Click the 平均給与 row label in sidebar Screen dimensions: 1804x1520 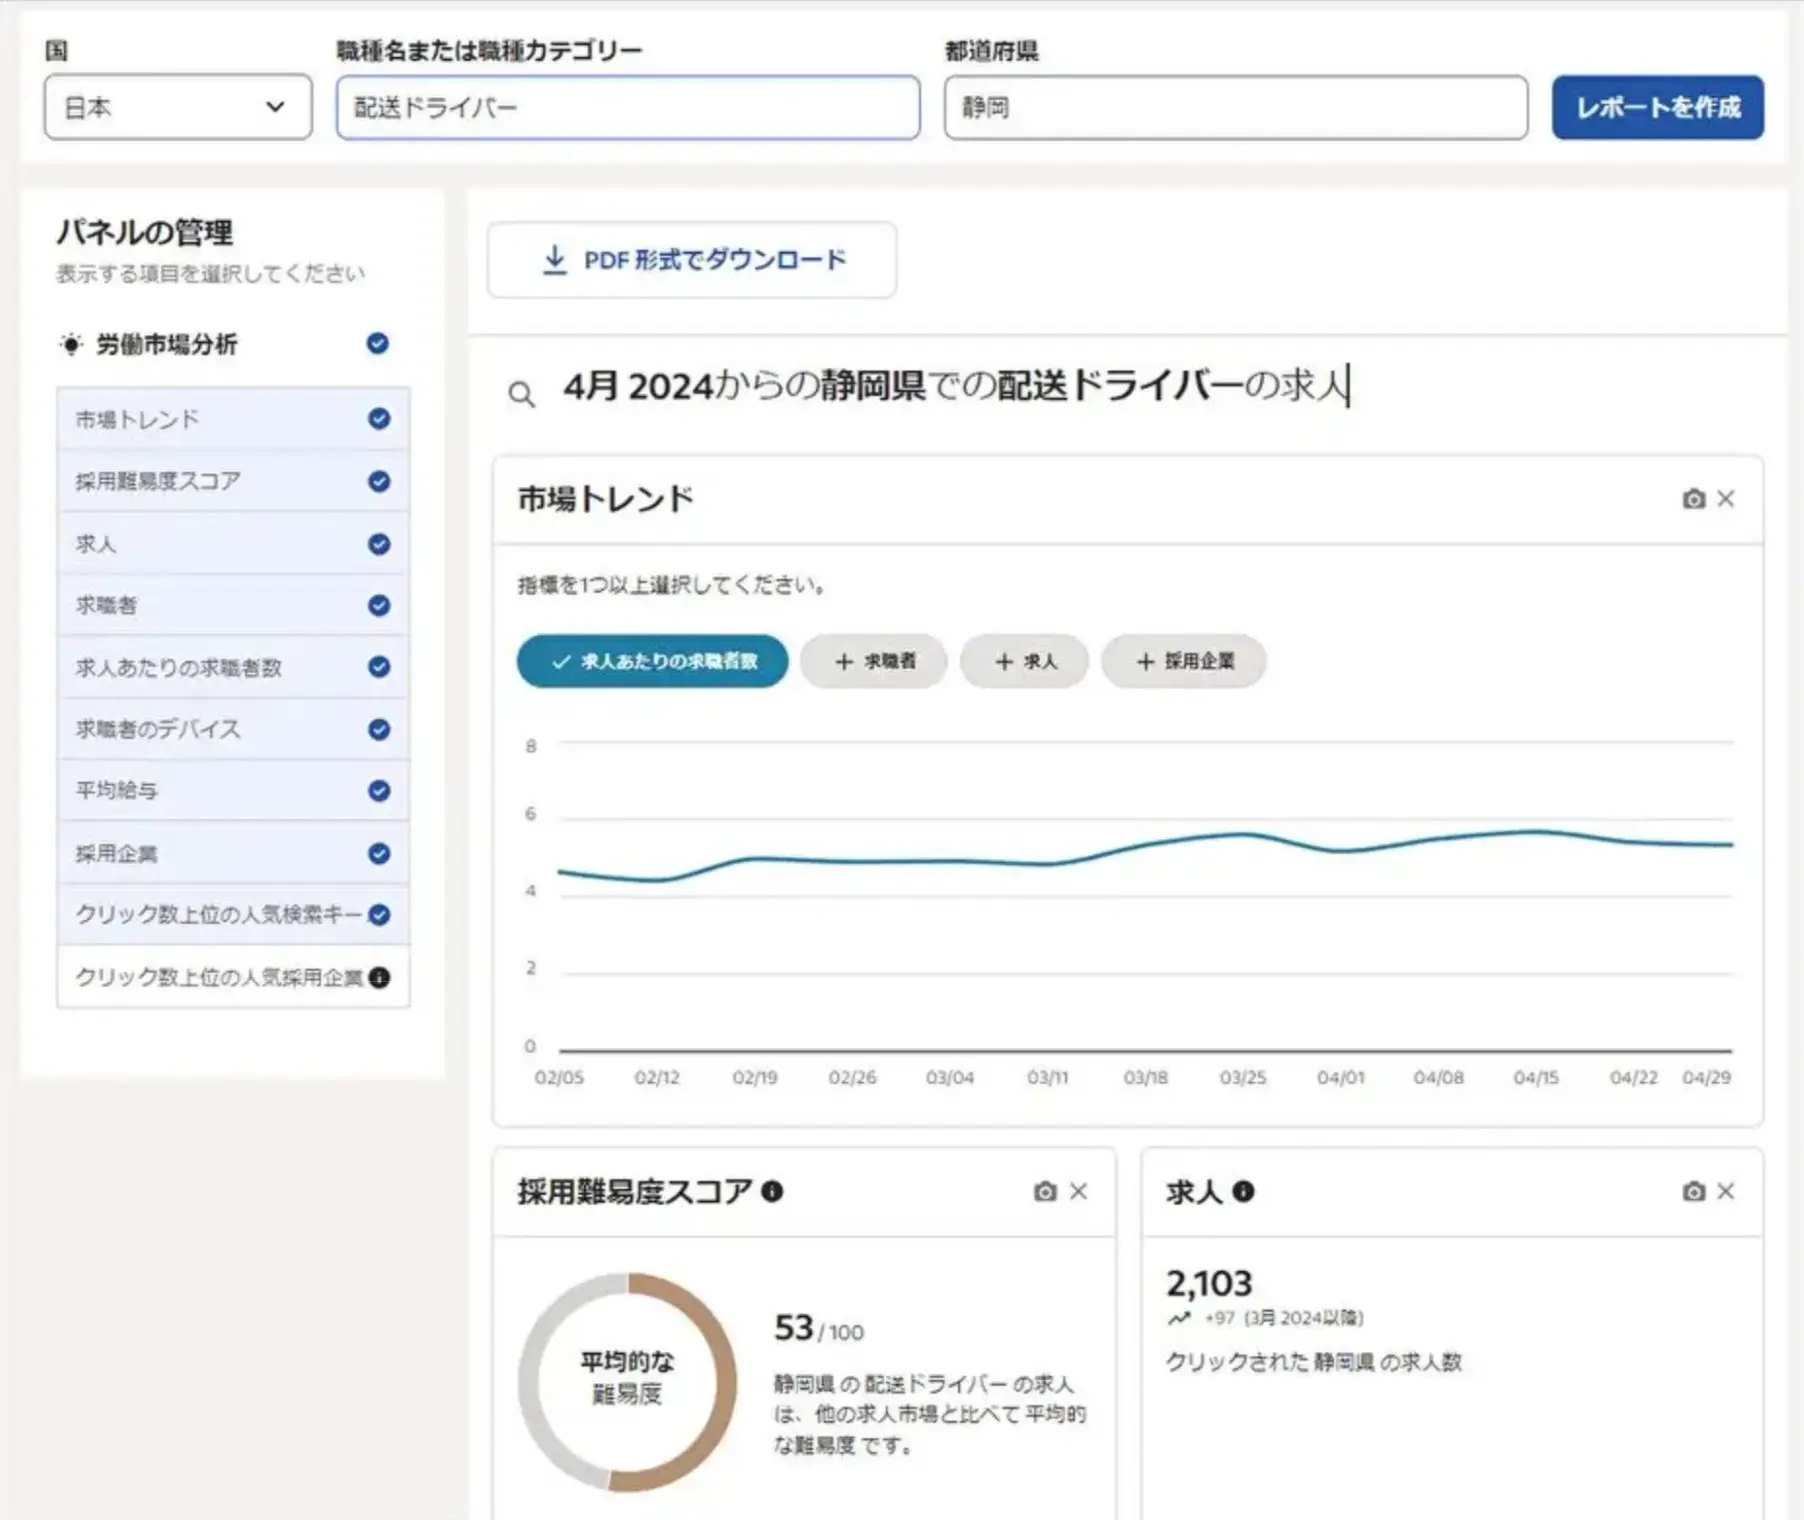(x=117, y=791)
